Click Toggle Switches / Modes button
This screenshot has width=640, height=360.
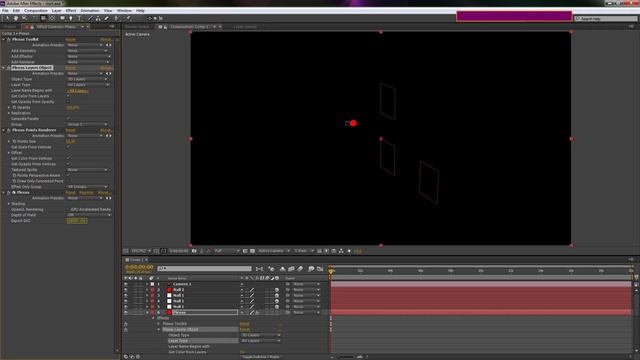pos(261,357)
